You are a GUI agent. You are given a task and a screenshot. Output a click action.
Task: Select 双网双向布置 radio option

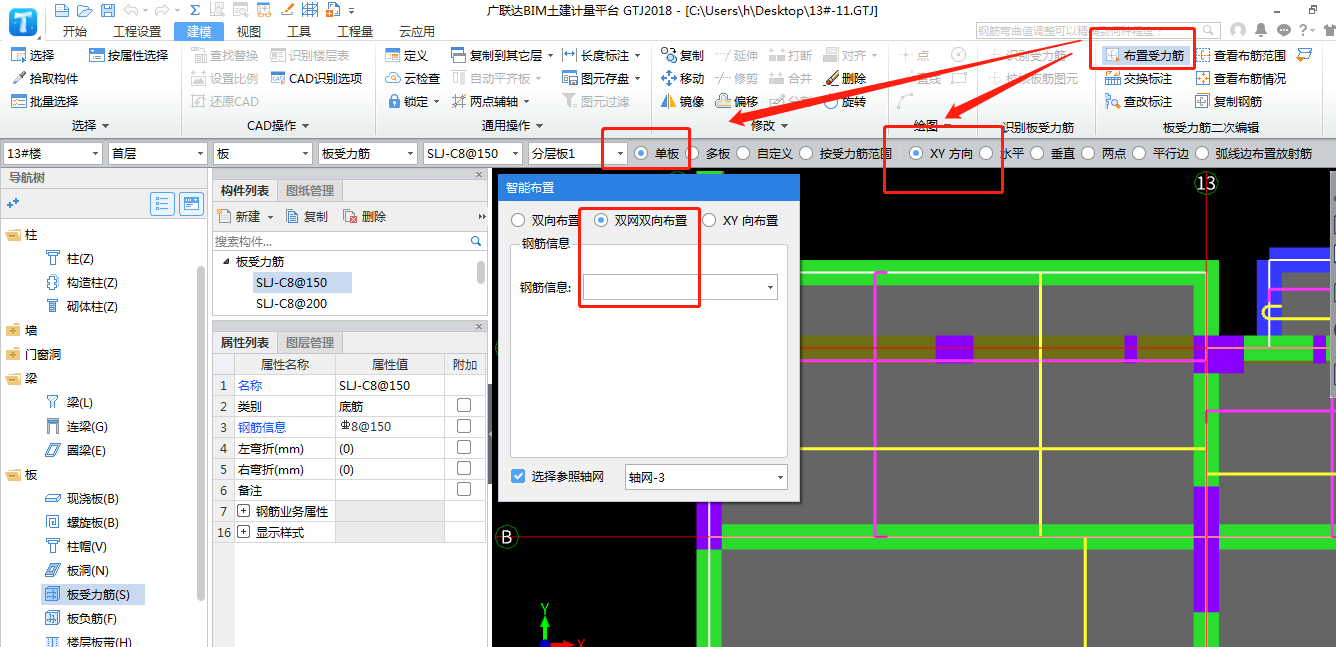[x=641, y=220]
